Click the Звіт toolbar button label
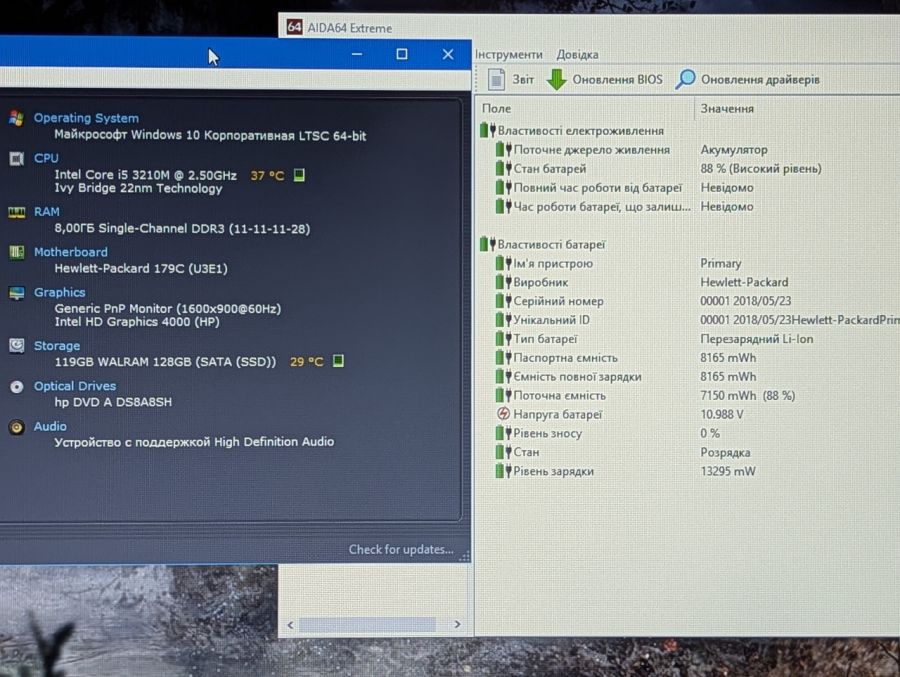This screenshot has width=900, height=677. point(523,79)
